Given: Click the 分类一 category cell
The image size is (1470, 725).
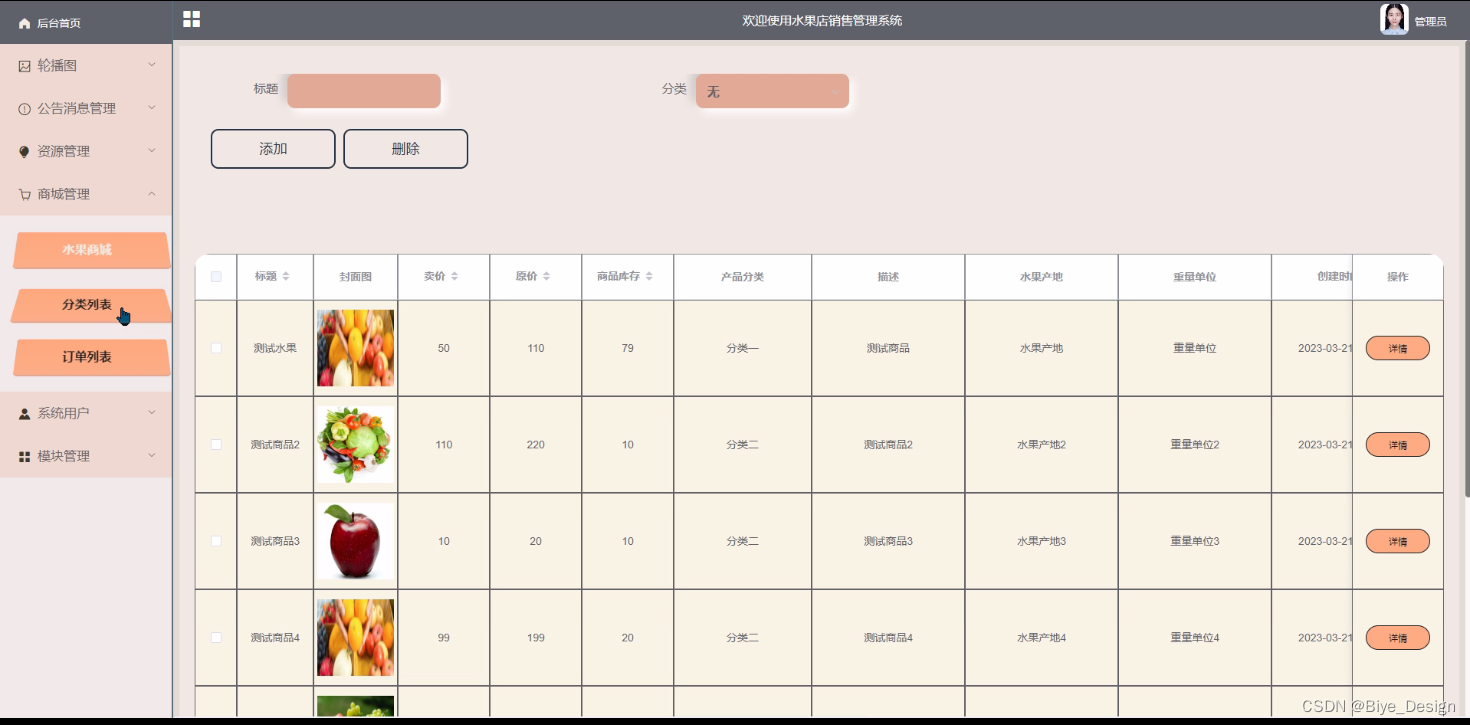Looking at the screenshot, I should (742, 348).
